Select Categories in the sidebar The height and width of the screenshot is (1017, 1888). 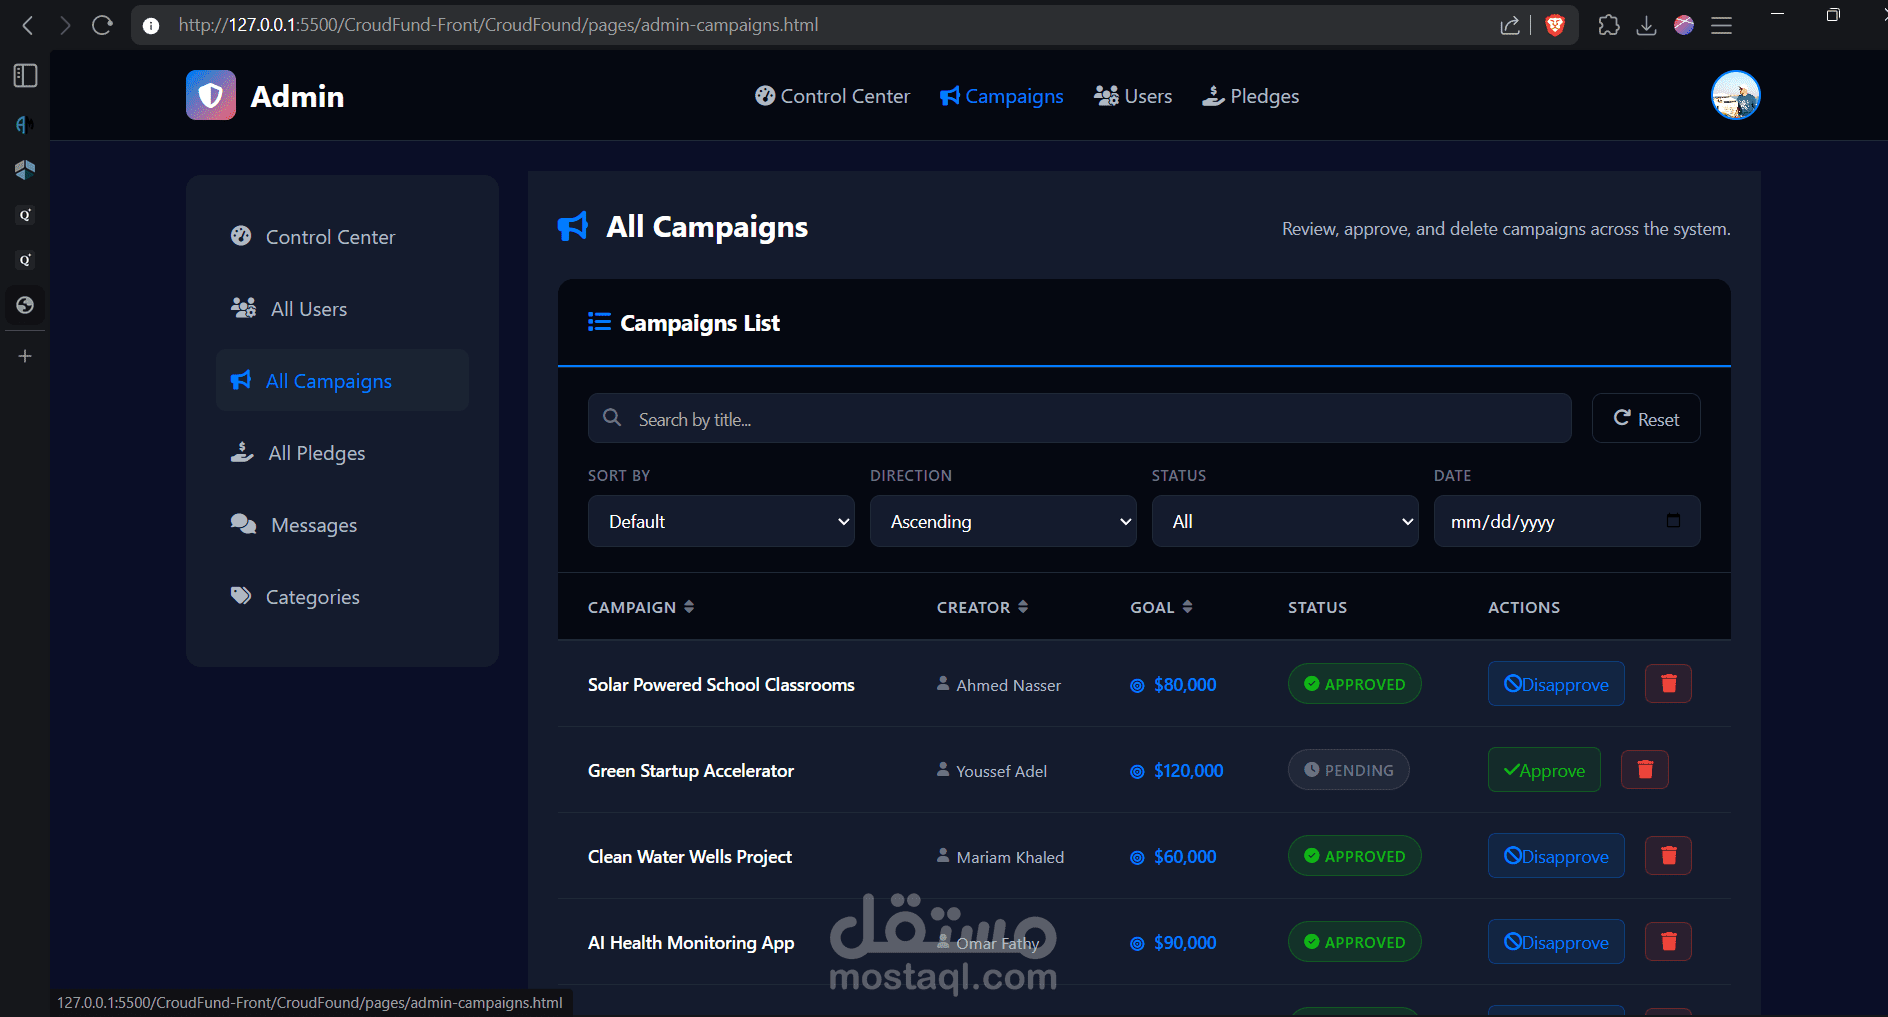[342, 597]
